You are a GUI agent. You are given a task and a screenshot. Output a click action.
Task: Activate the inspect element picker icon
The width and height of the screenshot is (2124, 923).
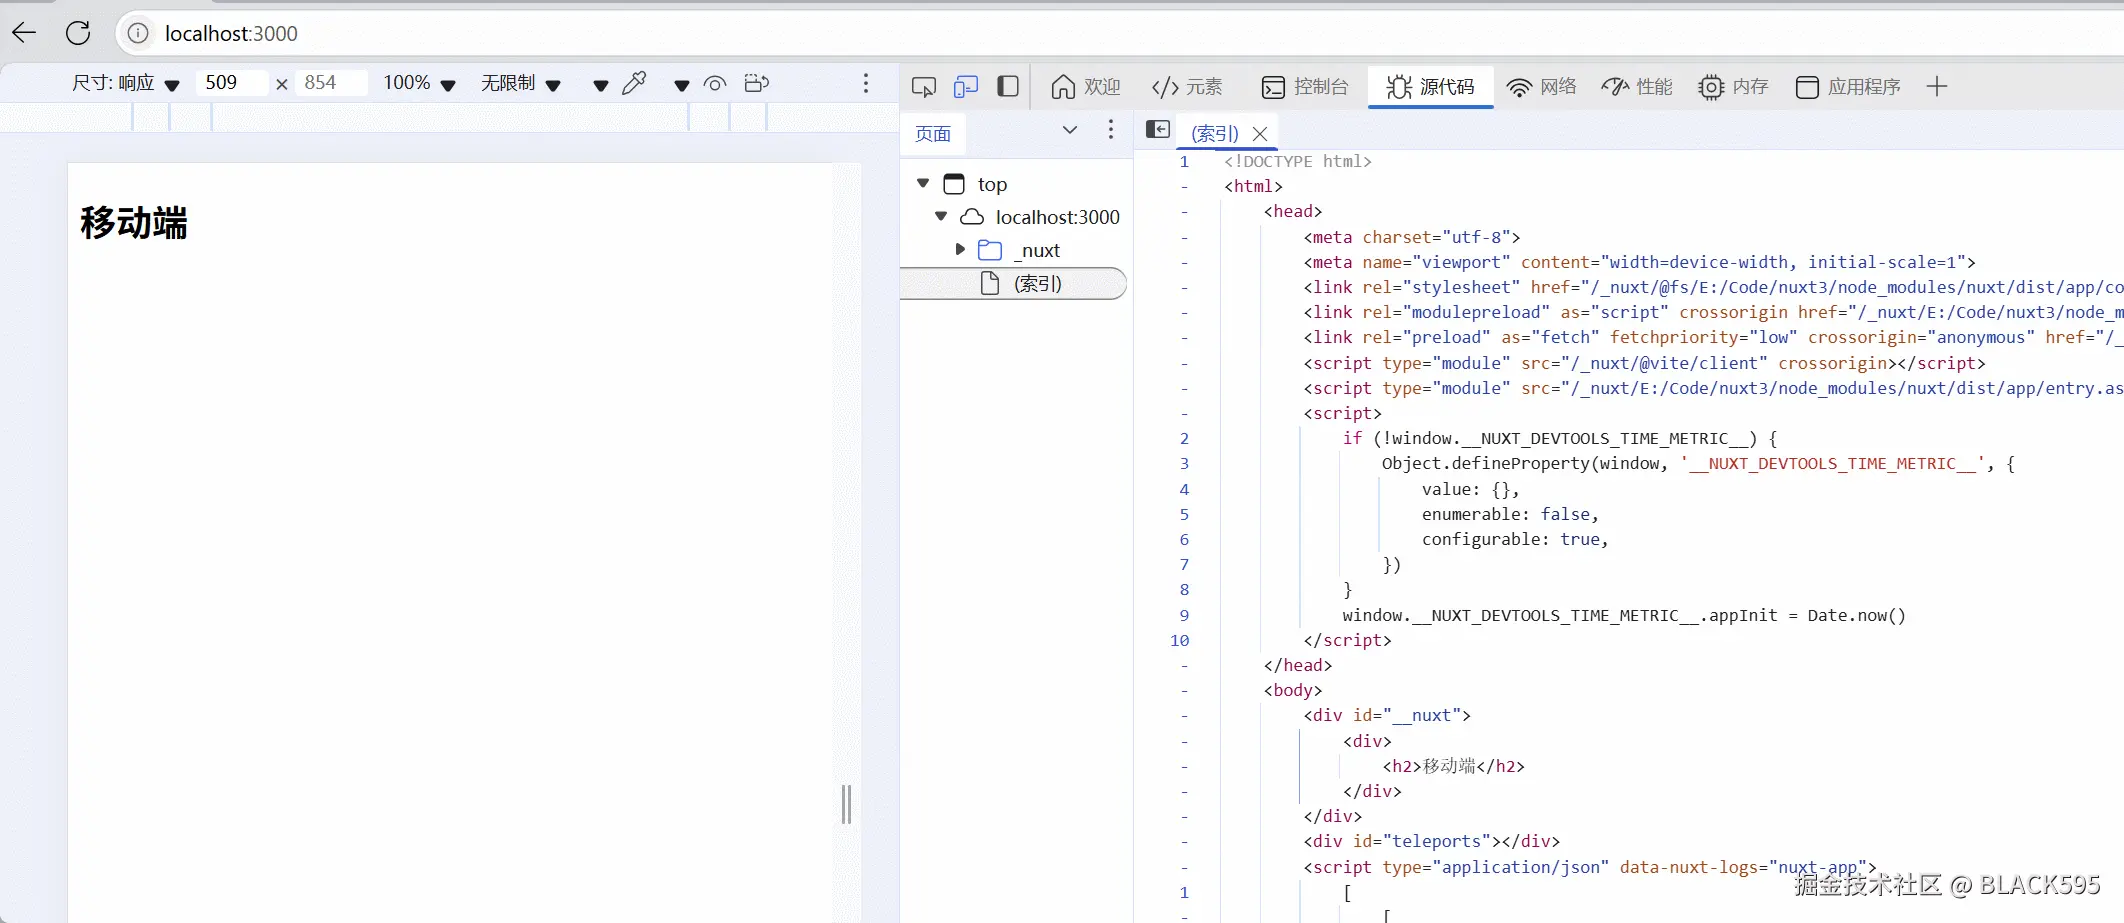pos(924,87)
